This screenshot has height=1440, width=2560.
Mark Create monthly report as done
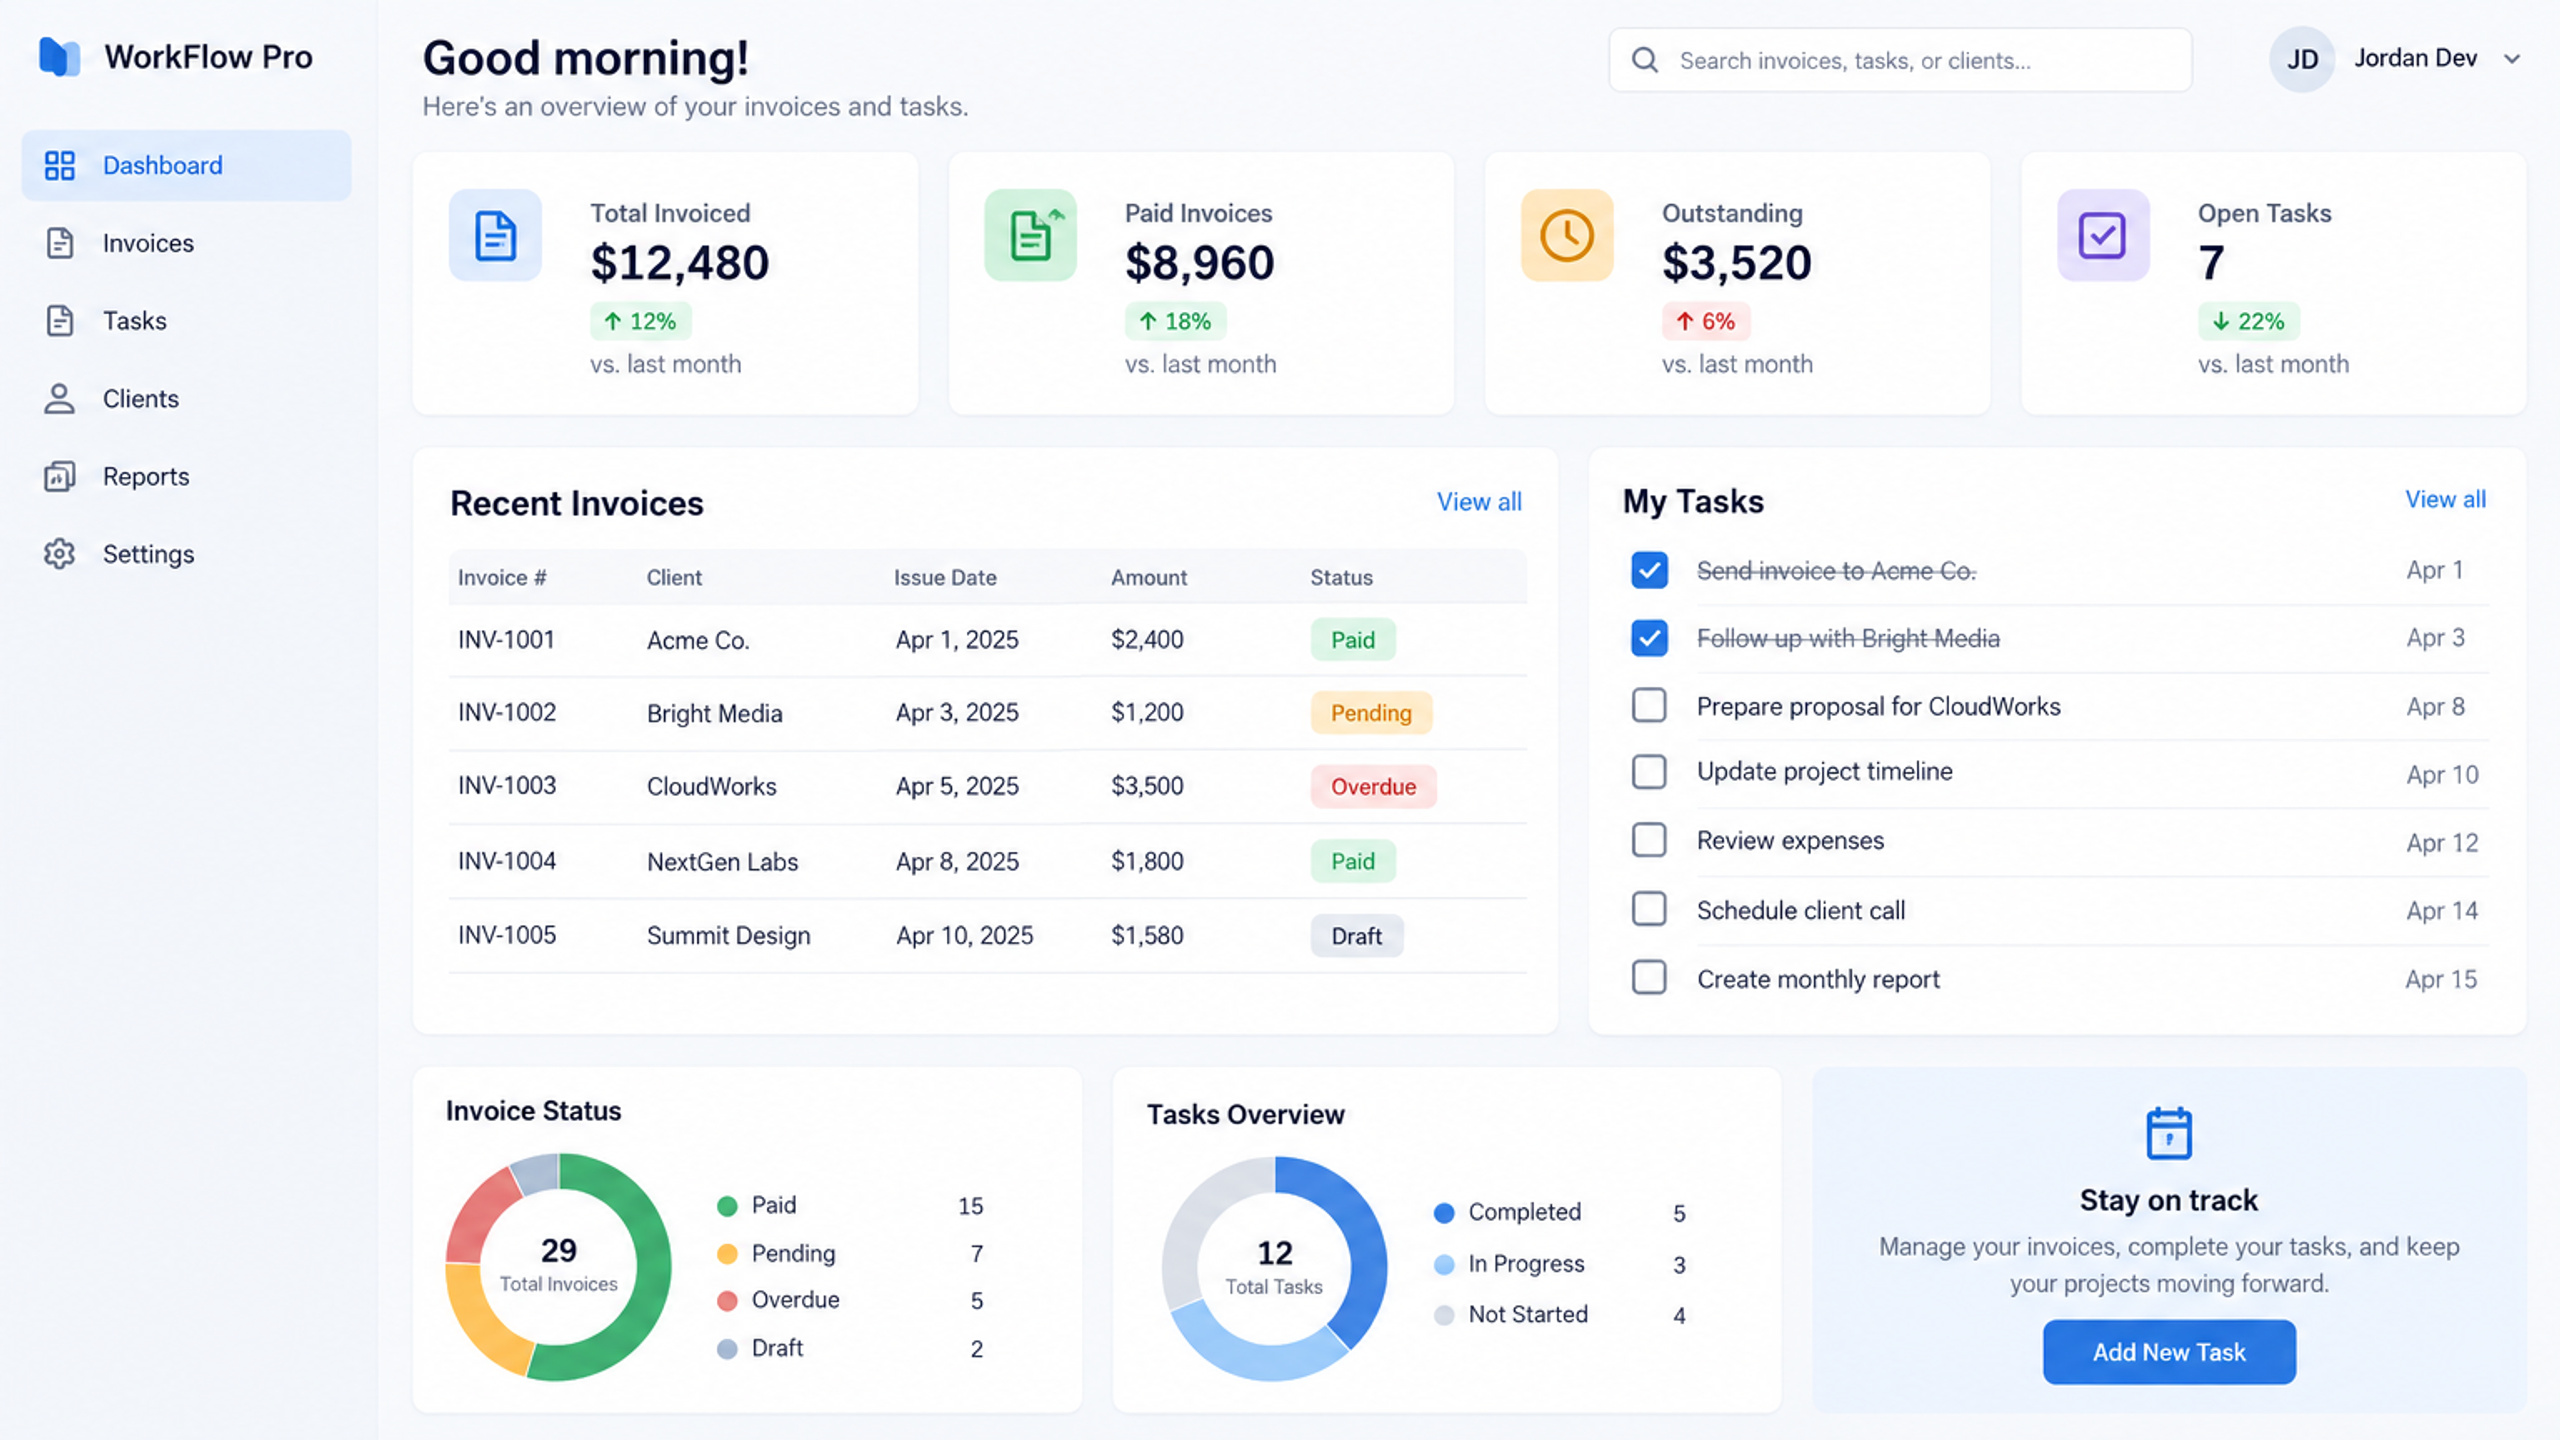tap(1649, 977)
